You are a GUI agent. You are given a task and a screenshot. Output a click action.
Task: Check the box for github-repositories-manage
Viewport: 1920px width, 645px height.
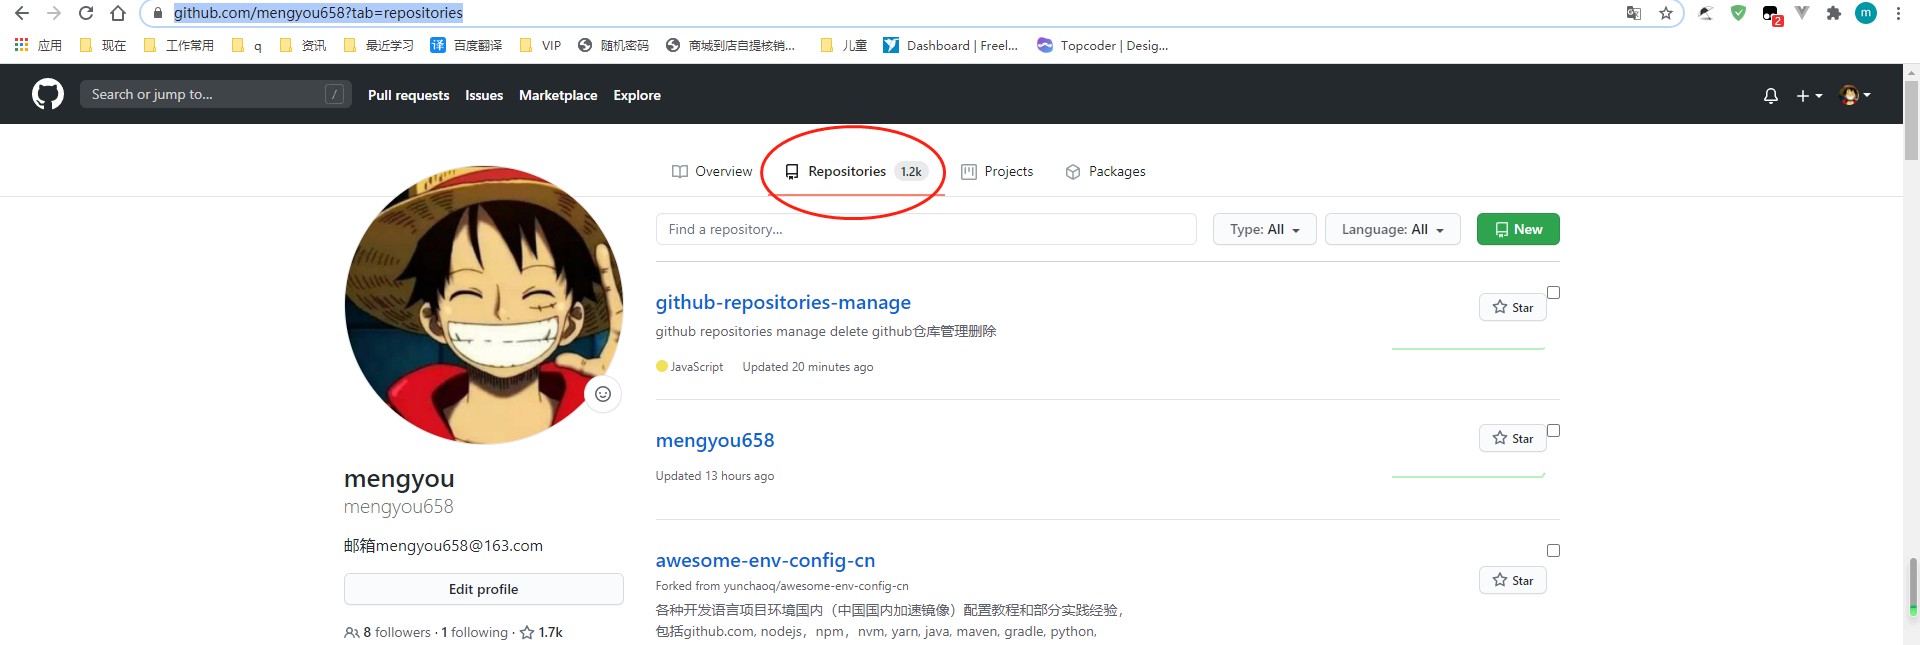click(1553, 293)
